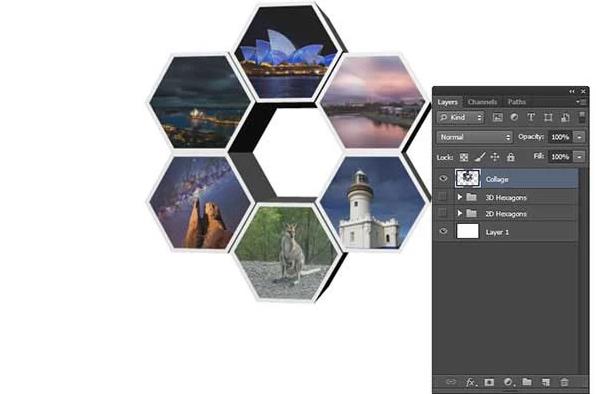Create new fill or adjustment layer
The image size is (596, 394).
pos(508,382)
